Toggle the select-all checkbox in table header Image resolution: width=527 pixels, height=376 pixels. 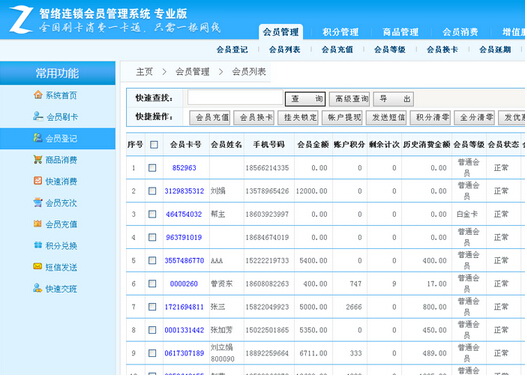[x=154, y=145]
